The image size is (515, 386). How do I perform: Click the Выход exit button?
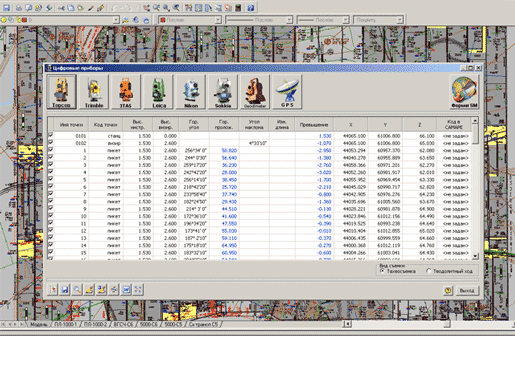click(467, 290)
